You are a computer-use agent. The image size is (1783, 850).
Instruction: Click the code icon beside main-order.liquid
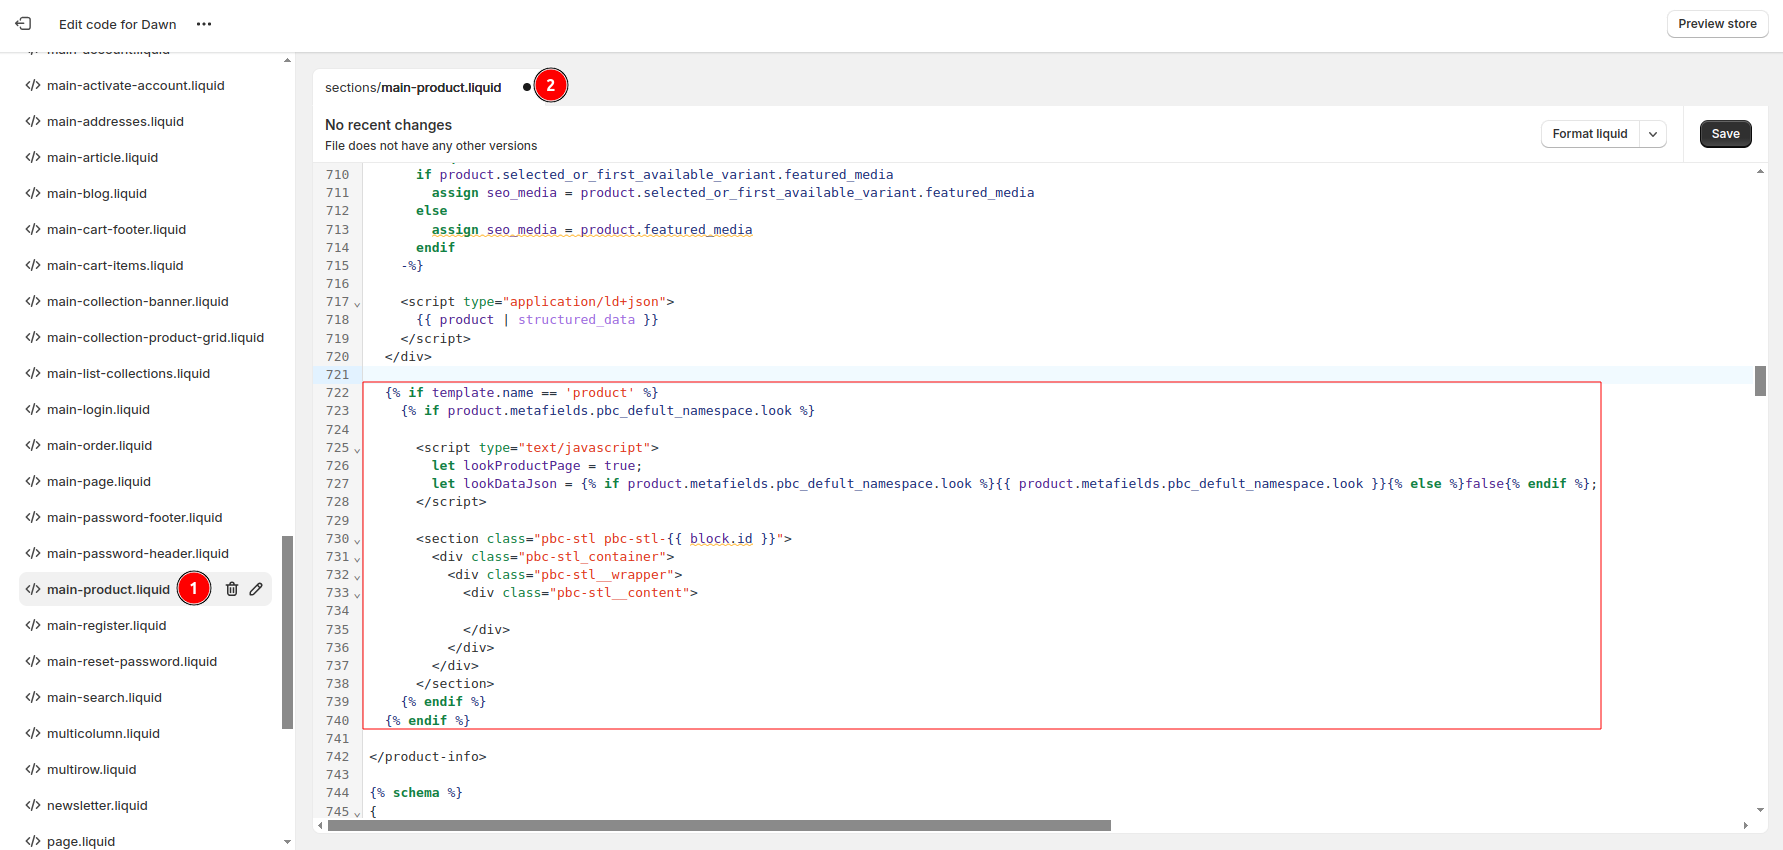click(x=33, y=445)
